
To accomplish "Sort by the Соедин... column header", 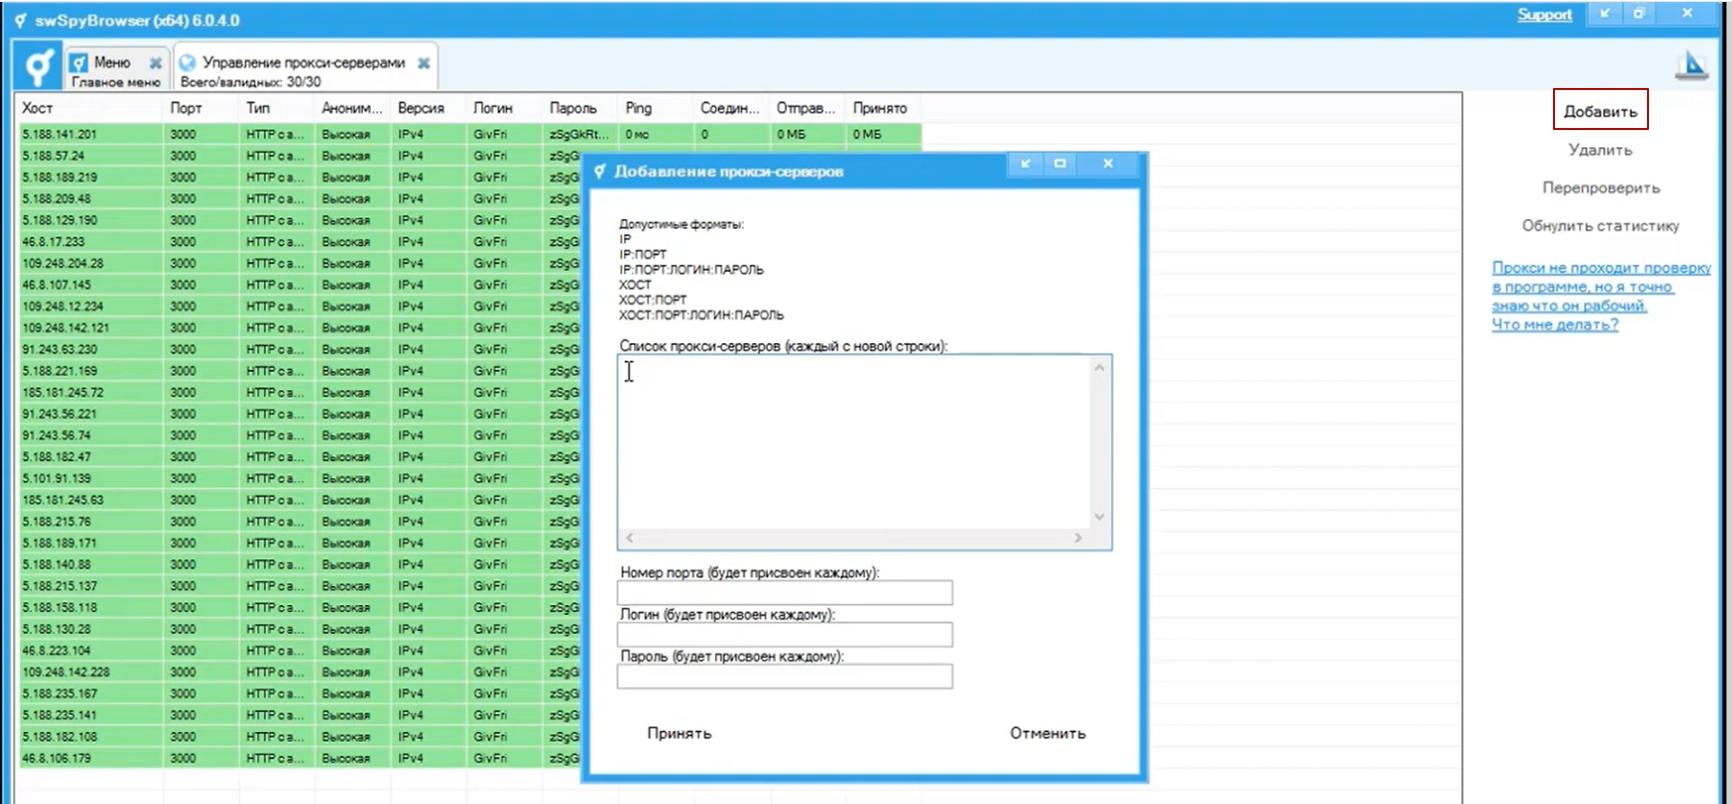I will click(731, 108).
